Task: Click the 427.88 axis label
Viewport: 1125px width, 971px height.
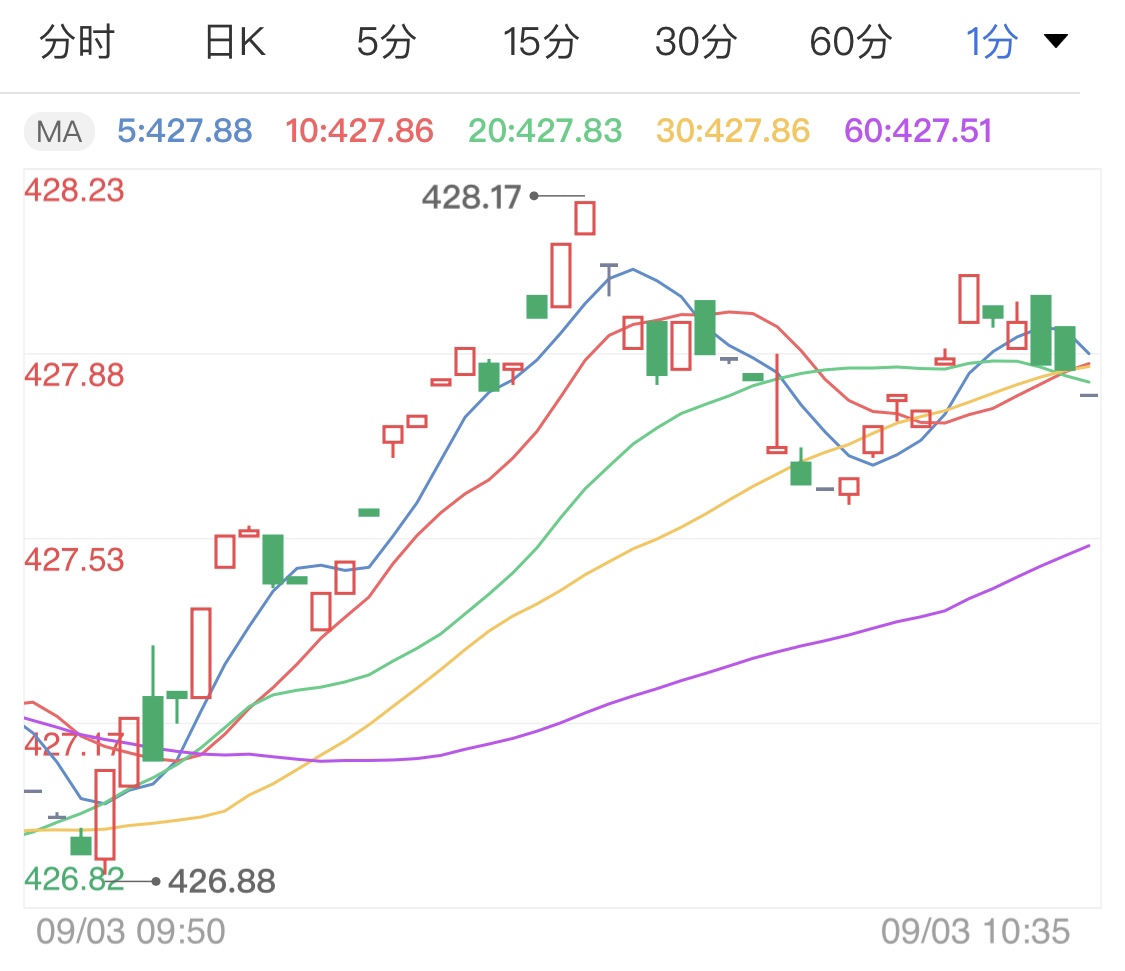Action: 74,375
